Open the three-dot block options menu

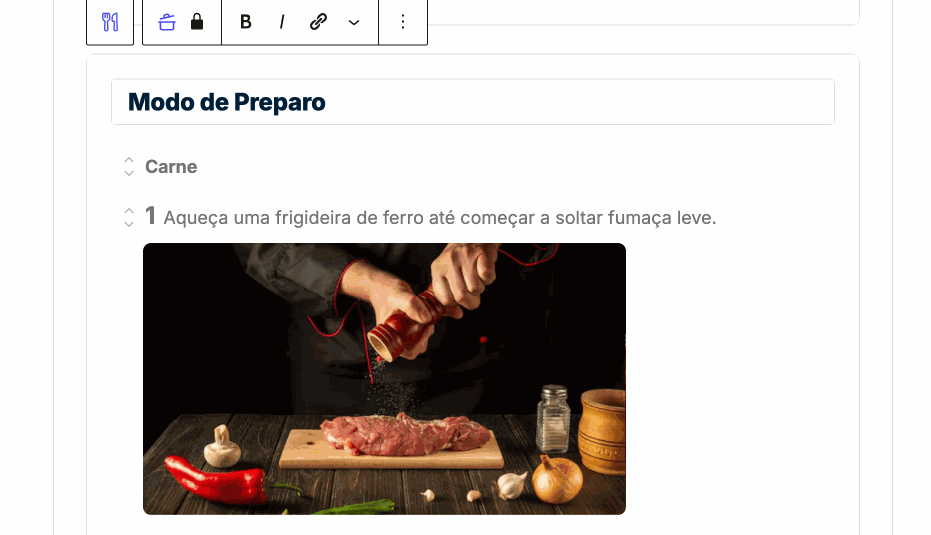tap(403, 22)
